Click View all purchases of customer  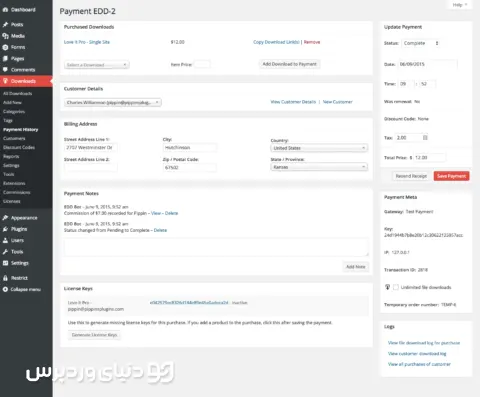[419, 364]
